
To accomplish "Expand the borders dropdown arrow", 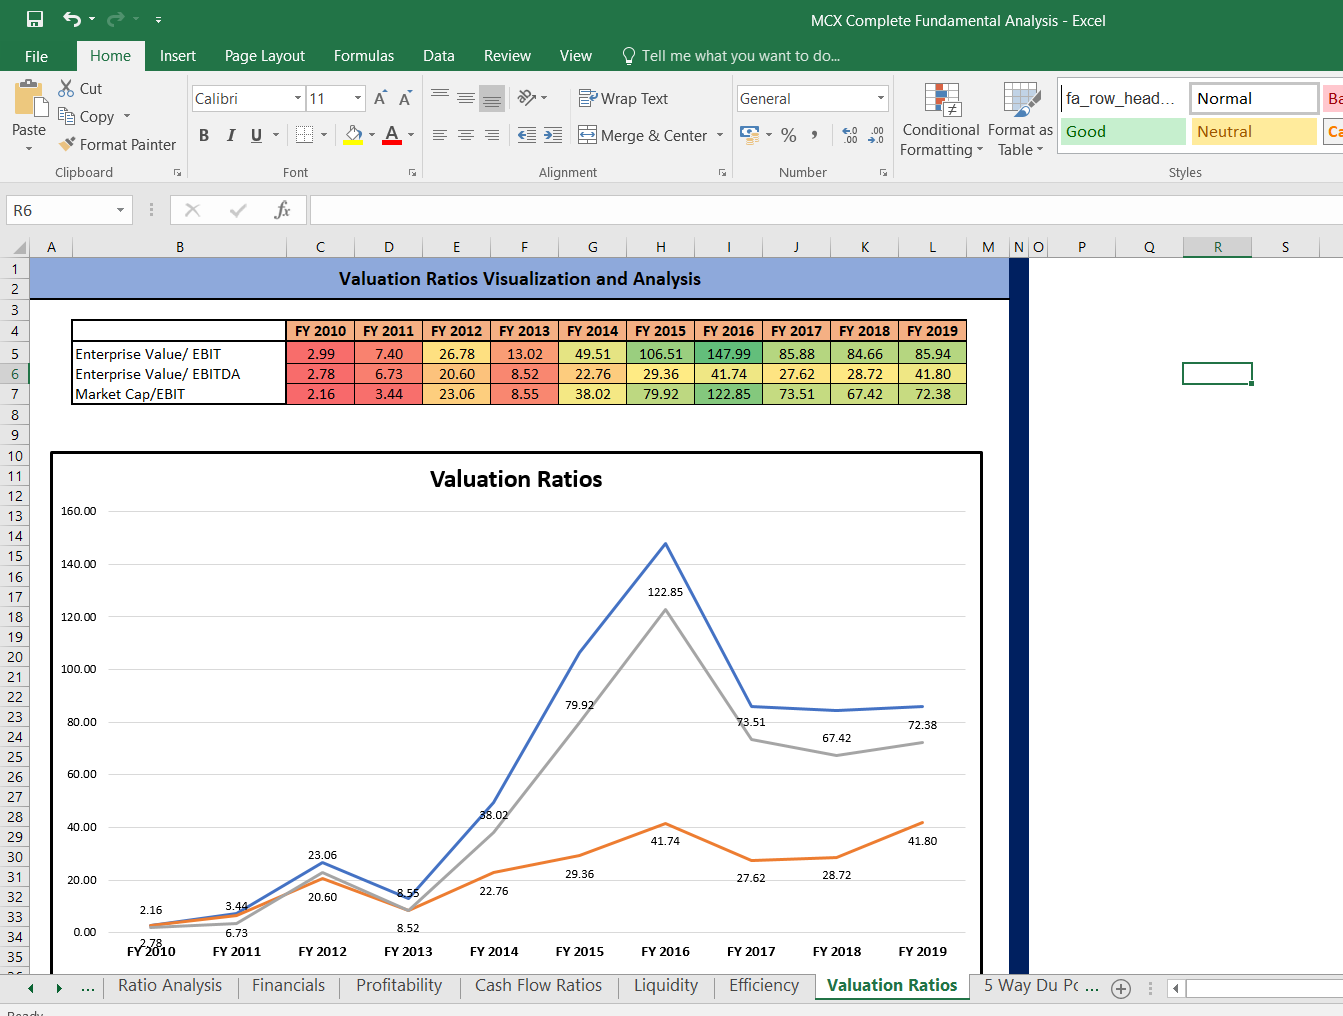I will click(x=324, y=135).
